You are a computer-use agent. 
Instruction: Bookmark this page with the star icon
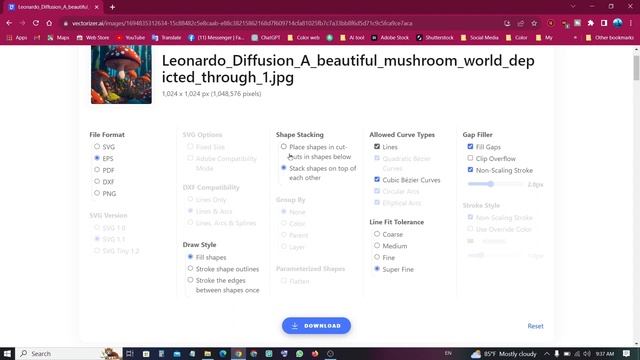click(534, 23)
